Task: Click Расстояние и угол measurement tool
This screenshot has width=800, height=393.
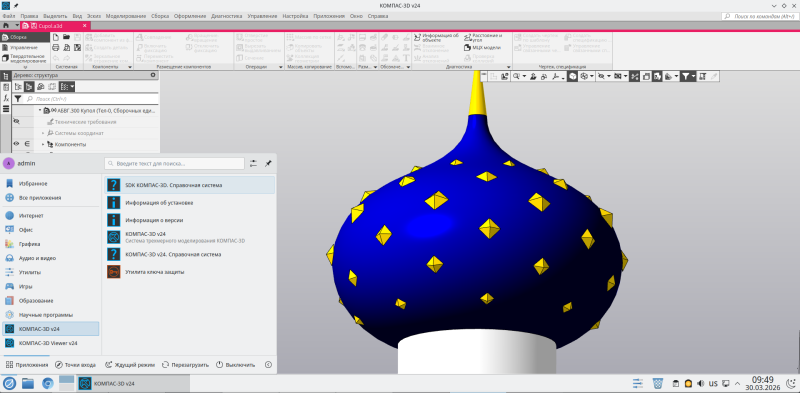Action: (483, 37)
